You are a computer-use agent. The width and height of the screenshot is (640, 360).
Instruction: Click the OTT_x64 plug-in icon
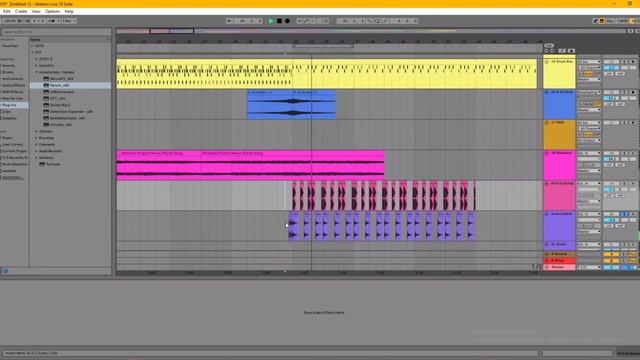pyautogui.click(x=46, y=98)
